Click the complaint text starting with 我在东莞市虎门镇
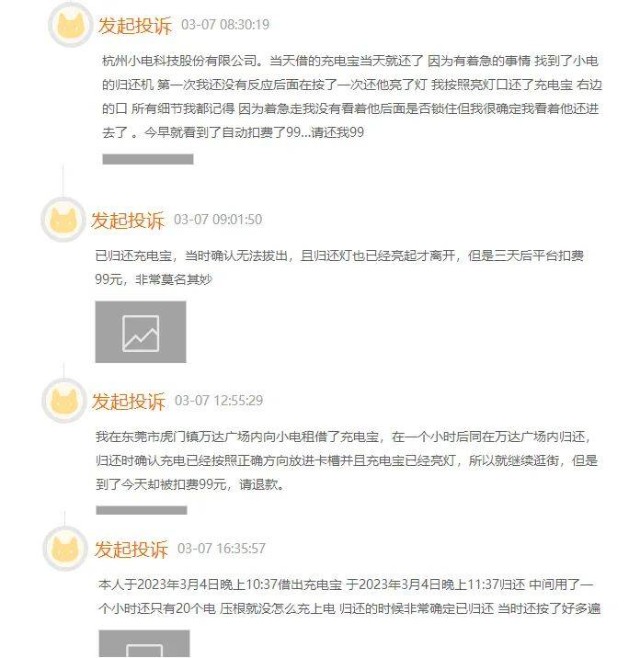The image size is (640, 658). 347,460
